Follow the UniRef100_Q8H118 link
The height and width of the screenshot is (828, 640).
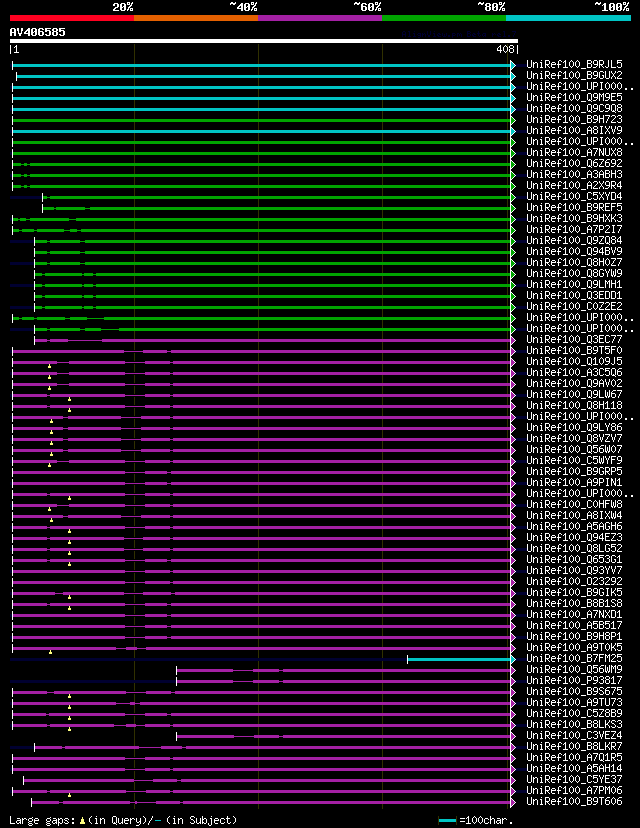point(574,406)
